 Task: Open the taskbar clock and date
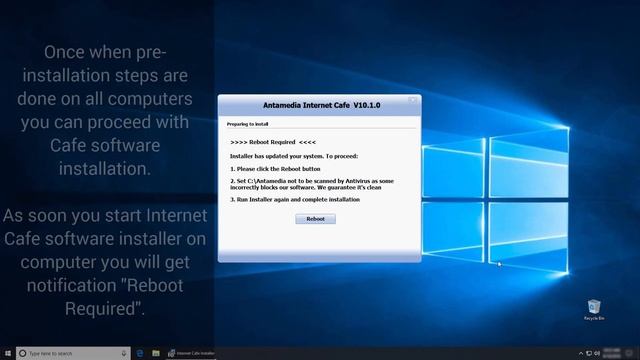611,353
